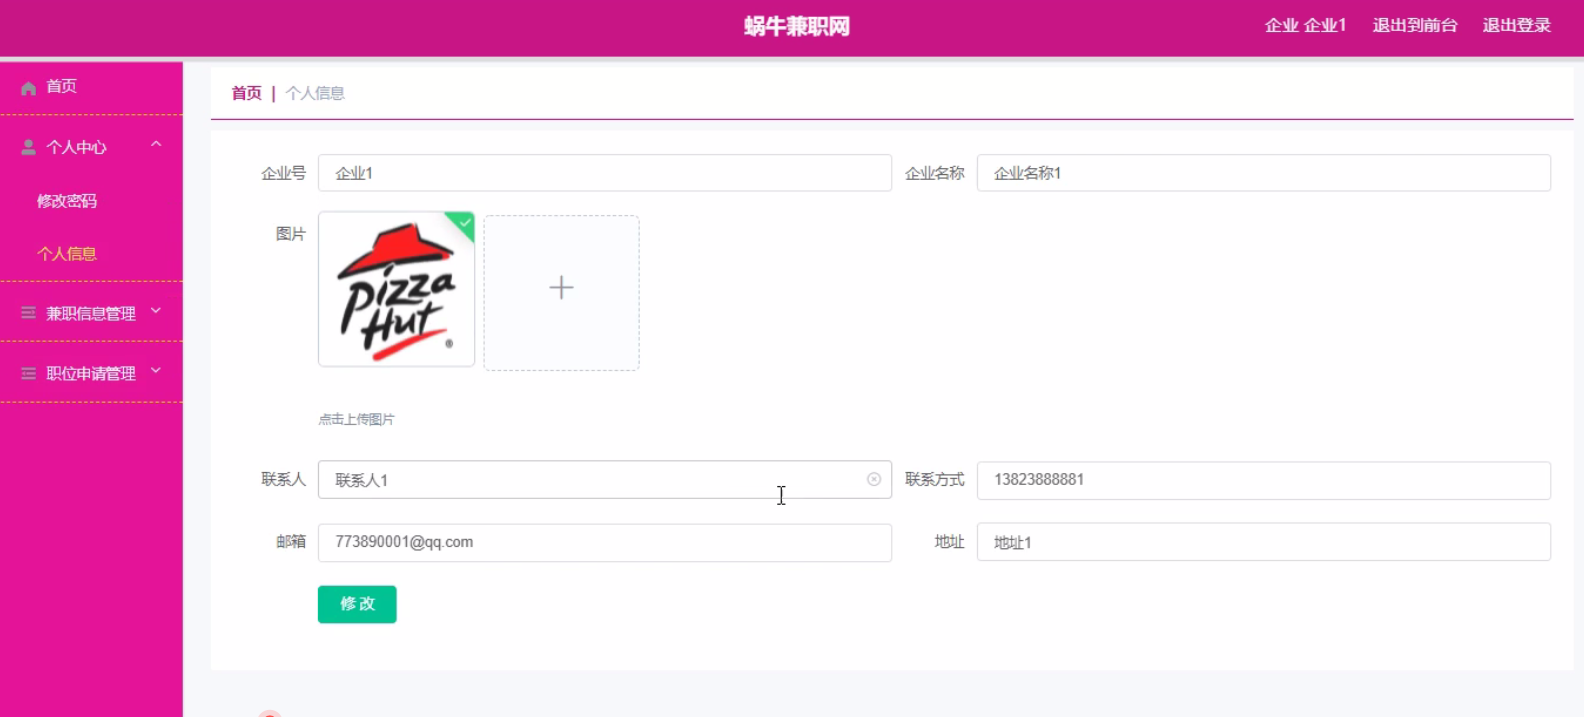The image size is (1584, 717).
Task: Click the 企业名称 input field
Action: coord(1264,173)
